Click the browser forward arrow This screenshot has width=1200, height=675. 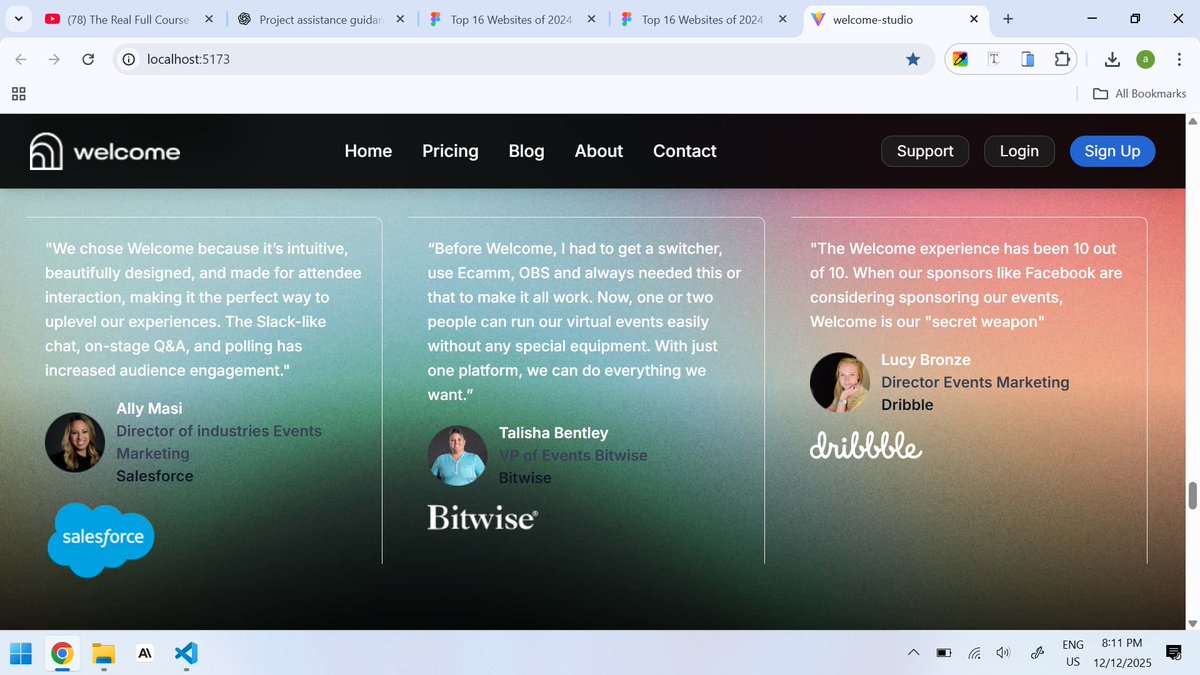pos(54,60)
